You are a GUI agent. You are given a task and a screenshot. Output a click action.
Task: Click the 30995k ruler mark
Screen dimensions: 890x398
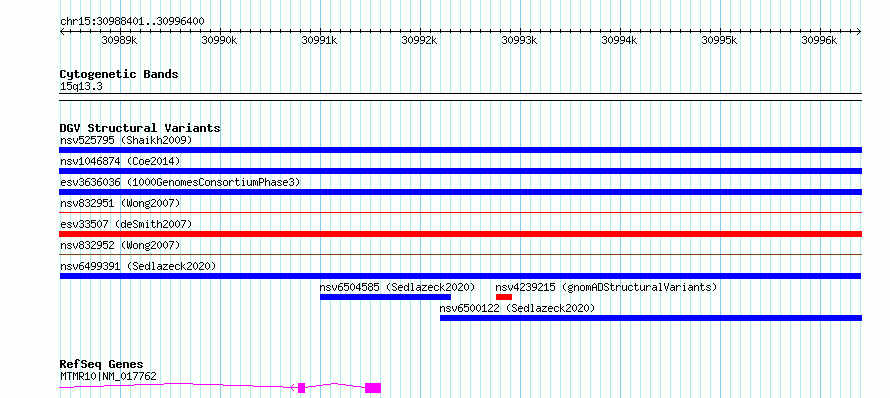pos(720,40)
